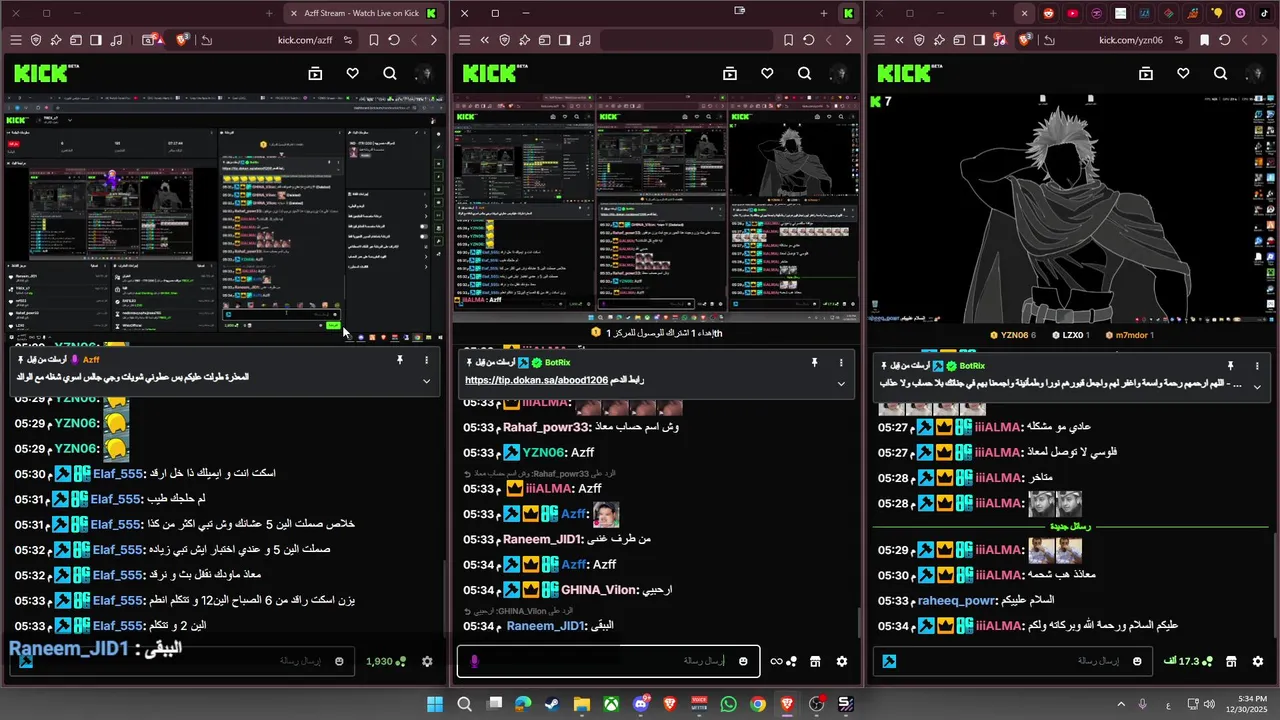This screenshot has height=720, width=1280.
Task: Open the profile avatar in the yzn06 window
Action: pyautogui.click(x=1256, y=74)
